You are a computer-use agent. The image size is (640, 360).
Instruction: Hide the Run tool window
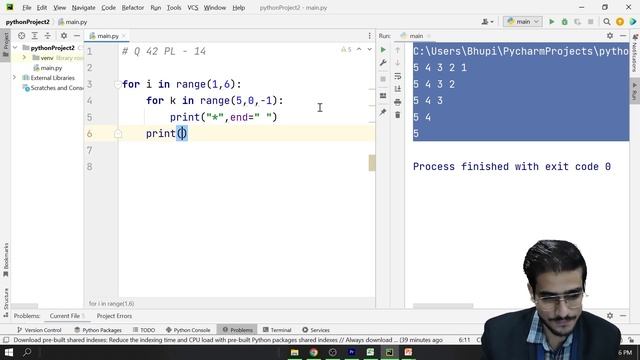(623, 36)
